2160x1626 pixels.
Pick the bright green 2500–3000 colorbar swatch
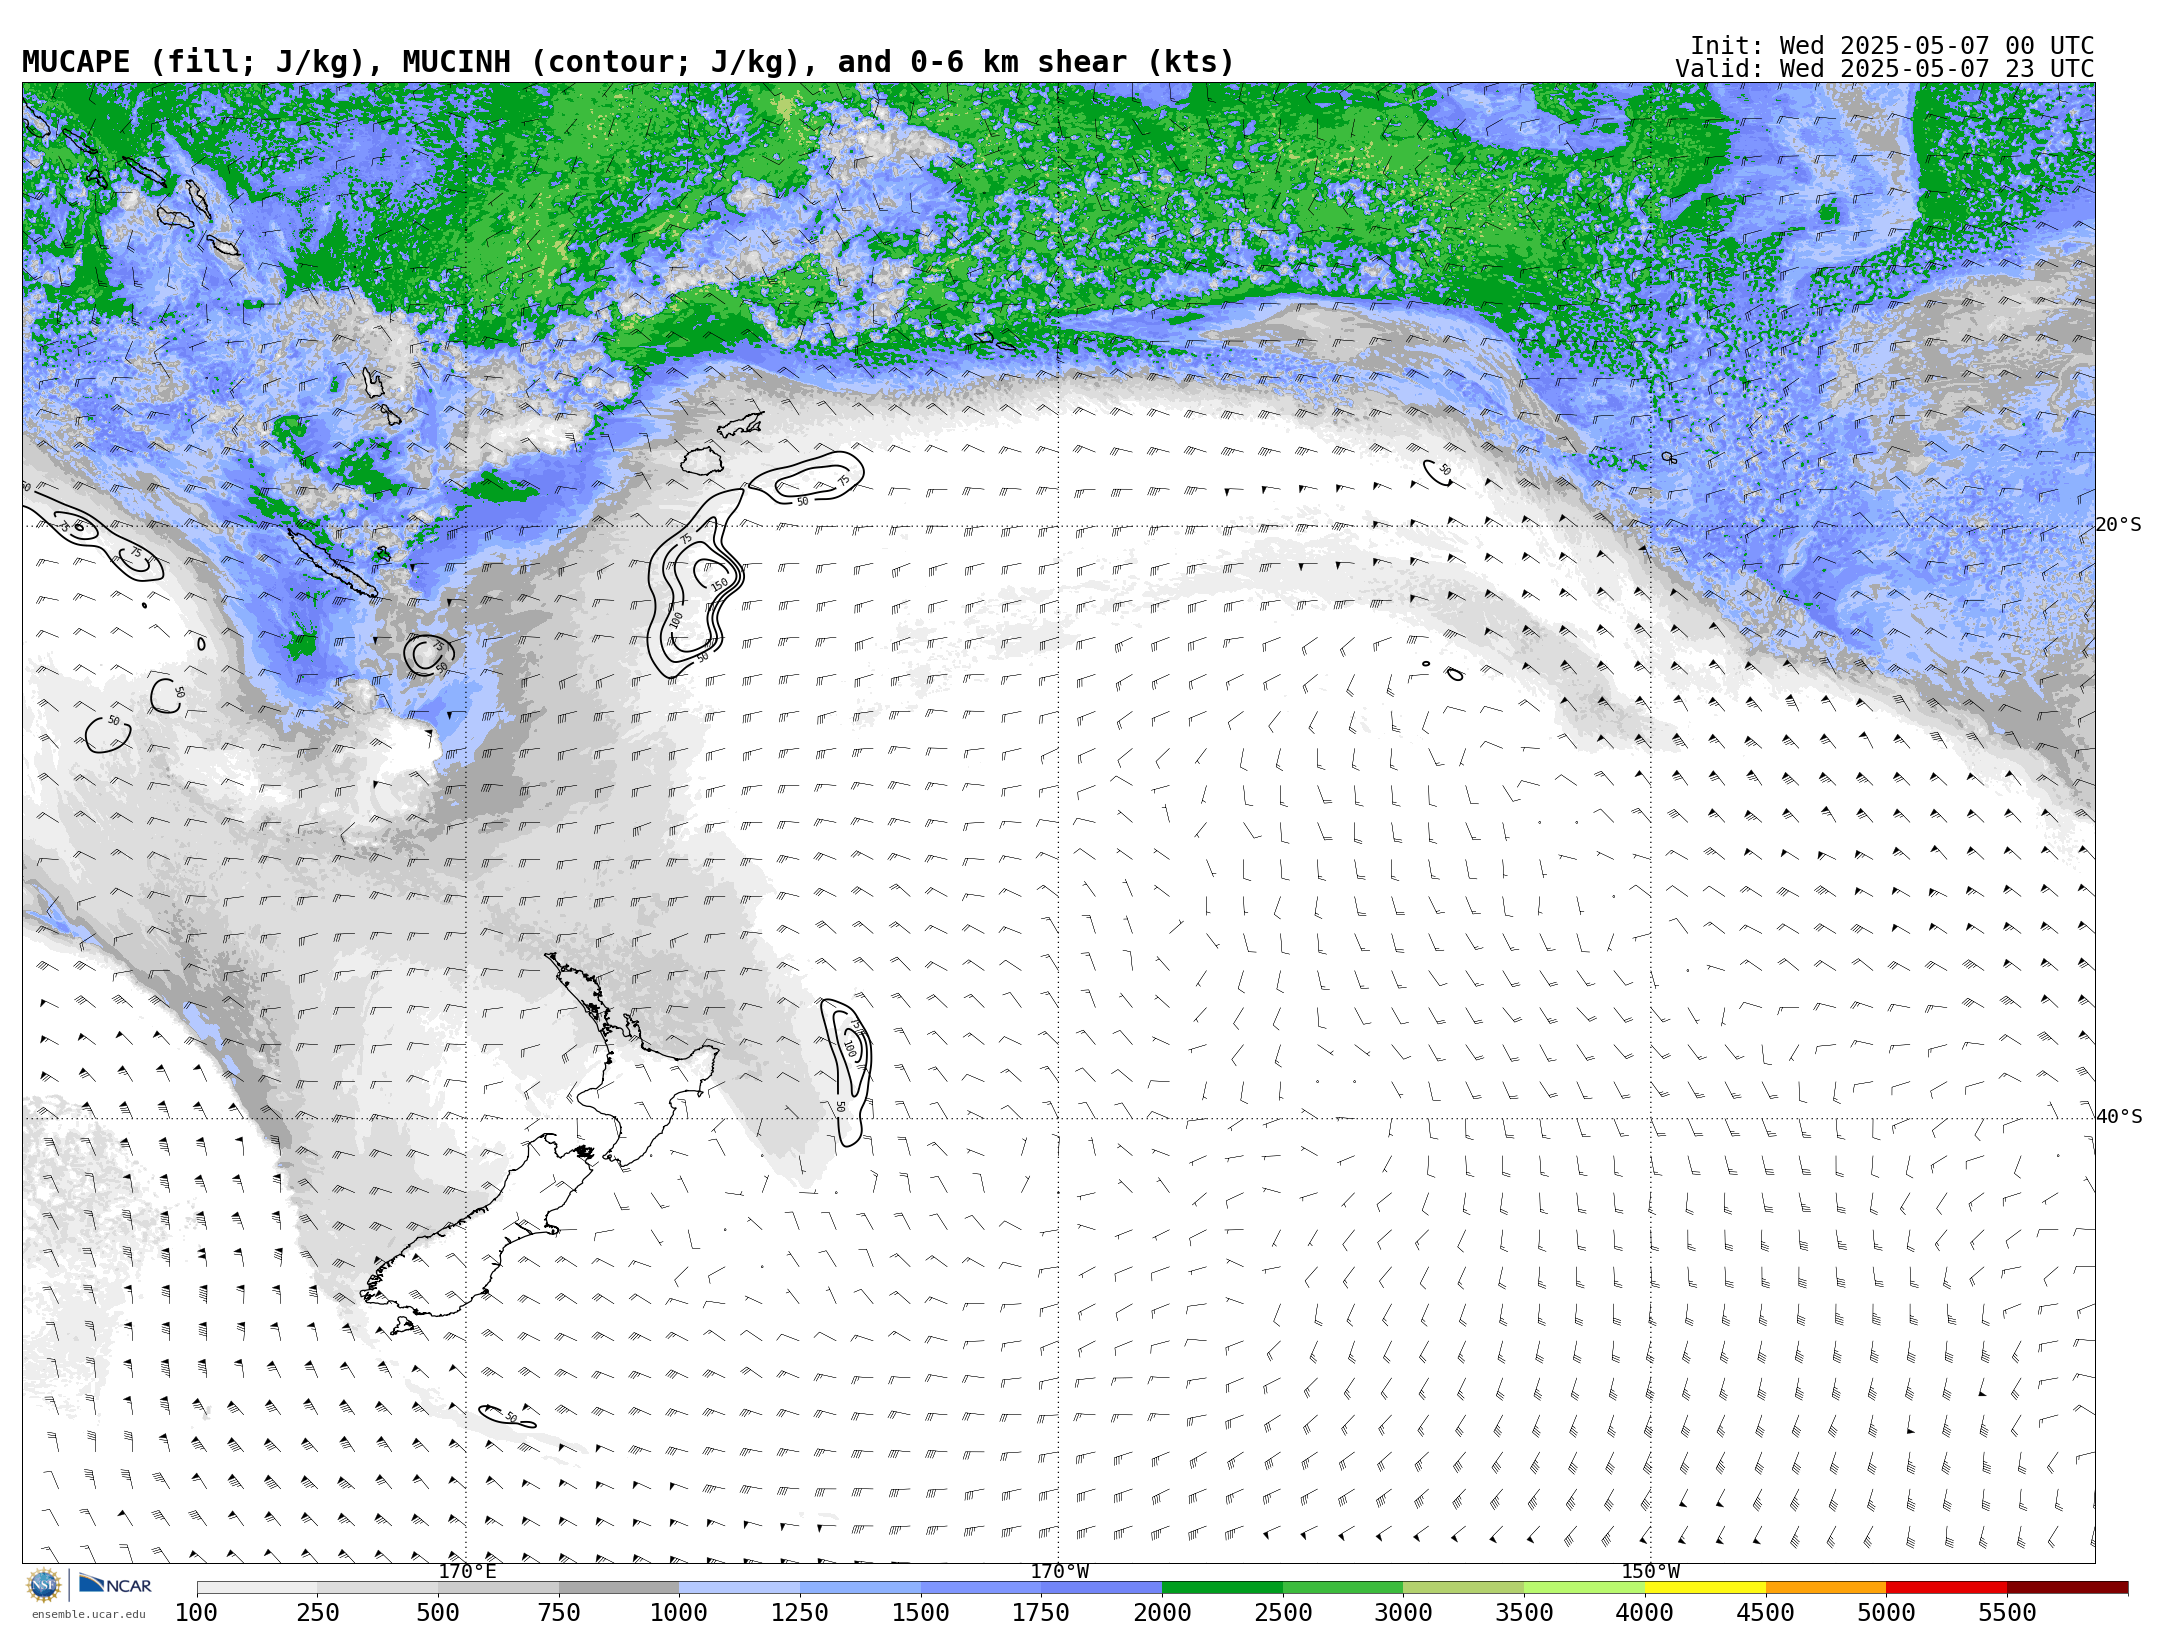[1343, 1588]
